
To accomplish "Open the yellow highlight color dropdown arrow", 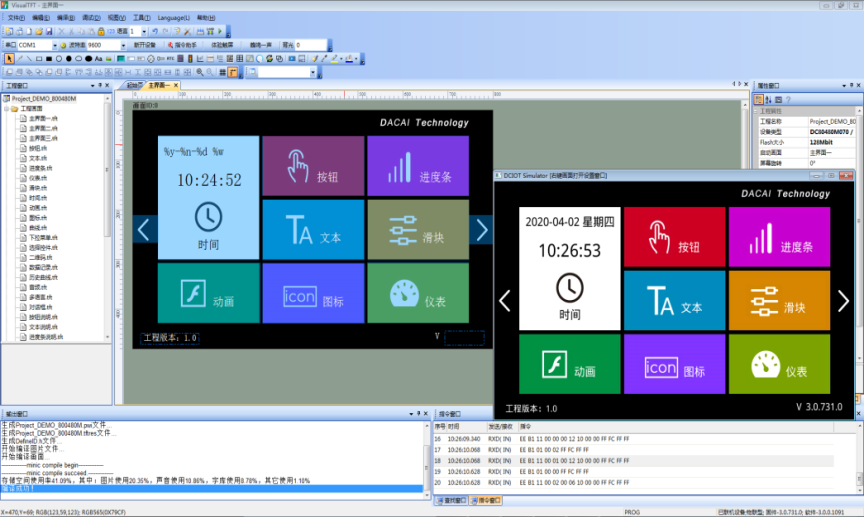I will 341,58.
